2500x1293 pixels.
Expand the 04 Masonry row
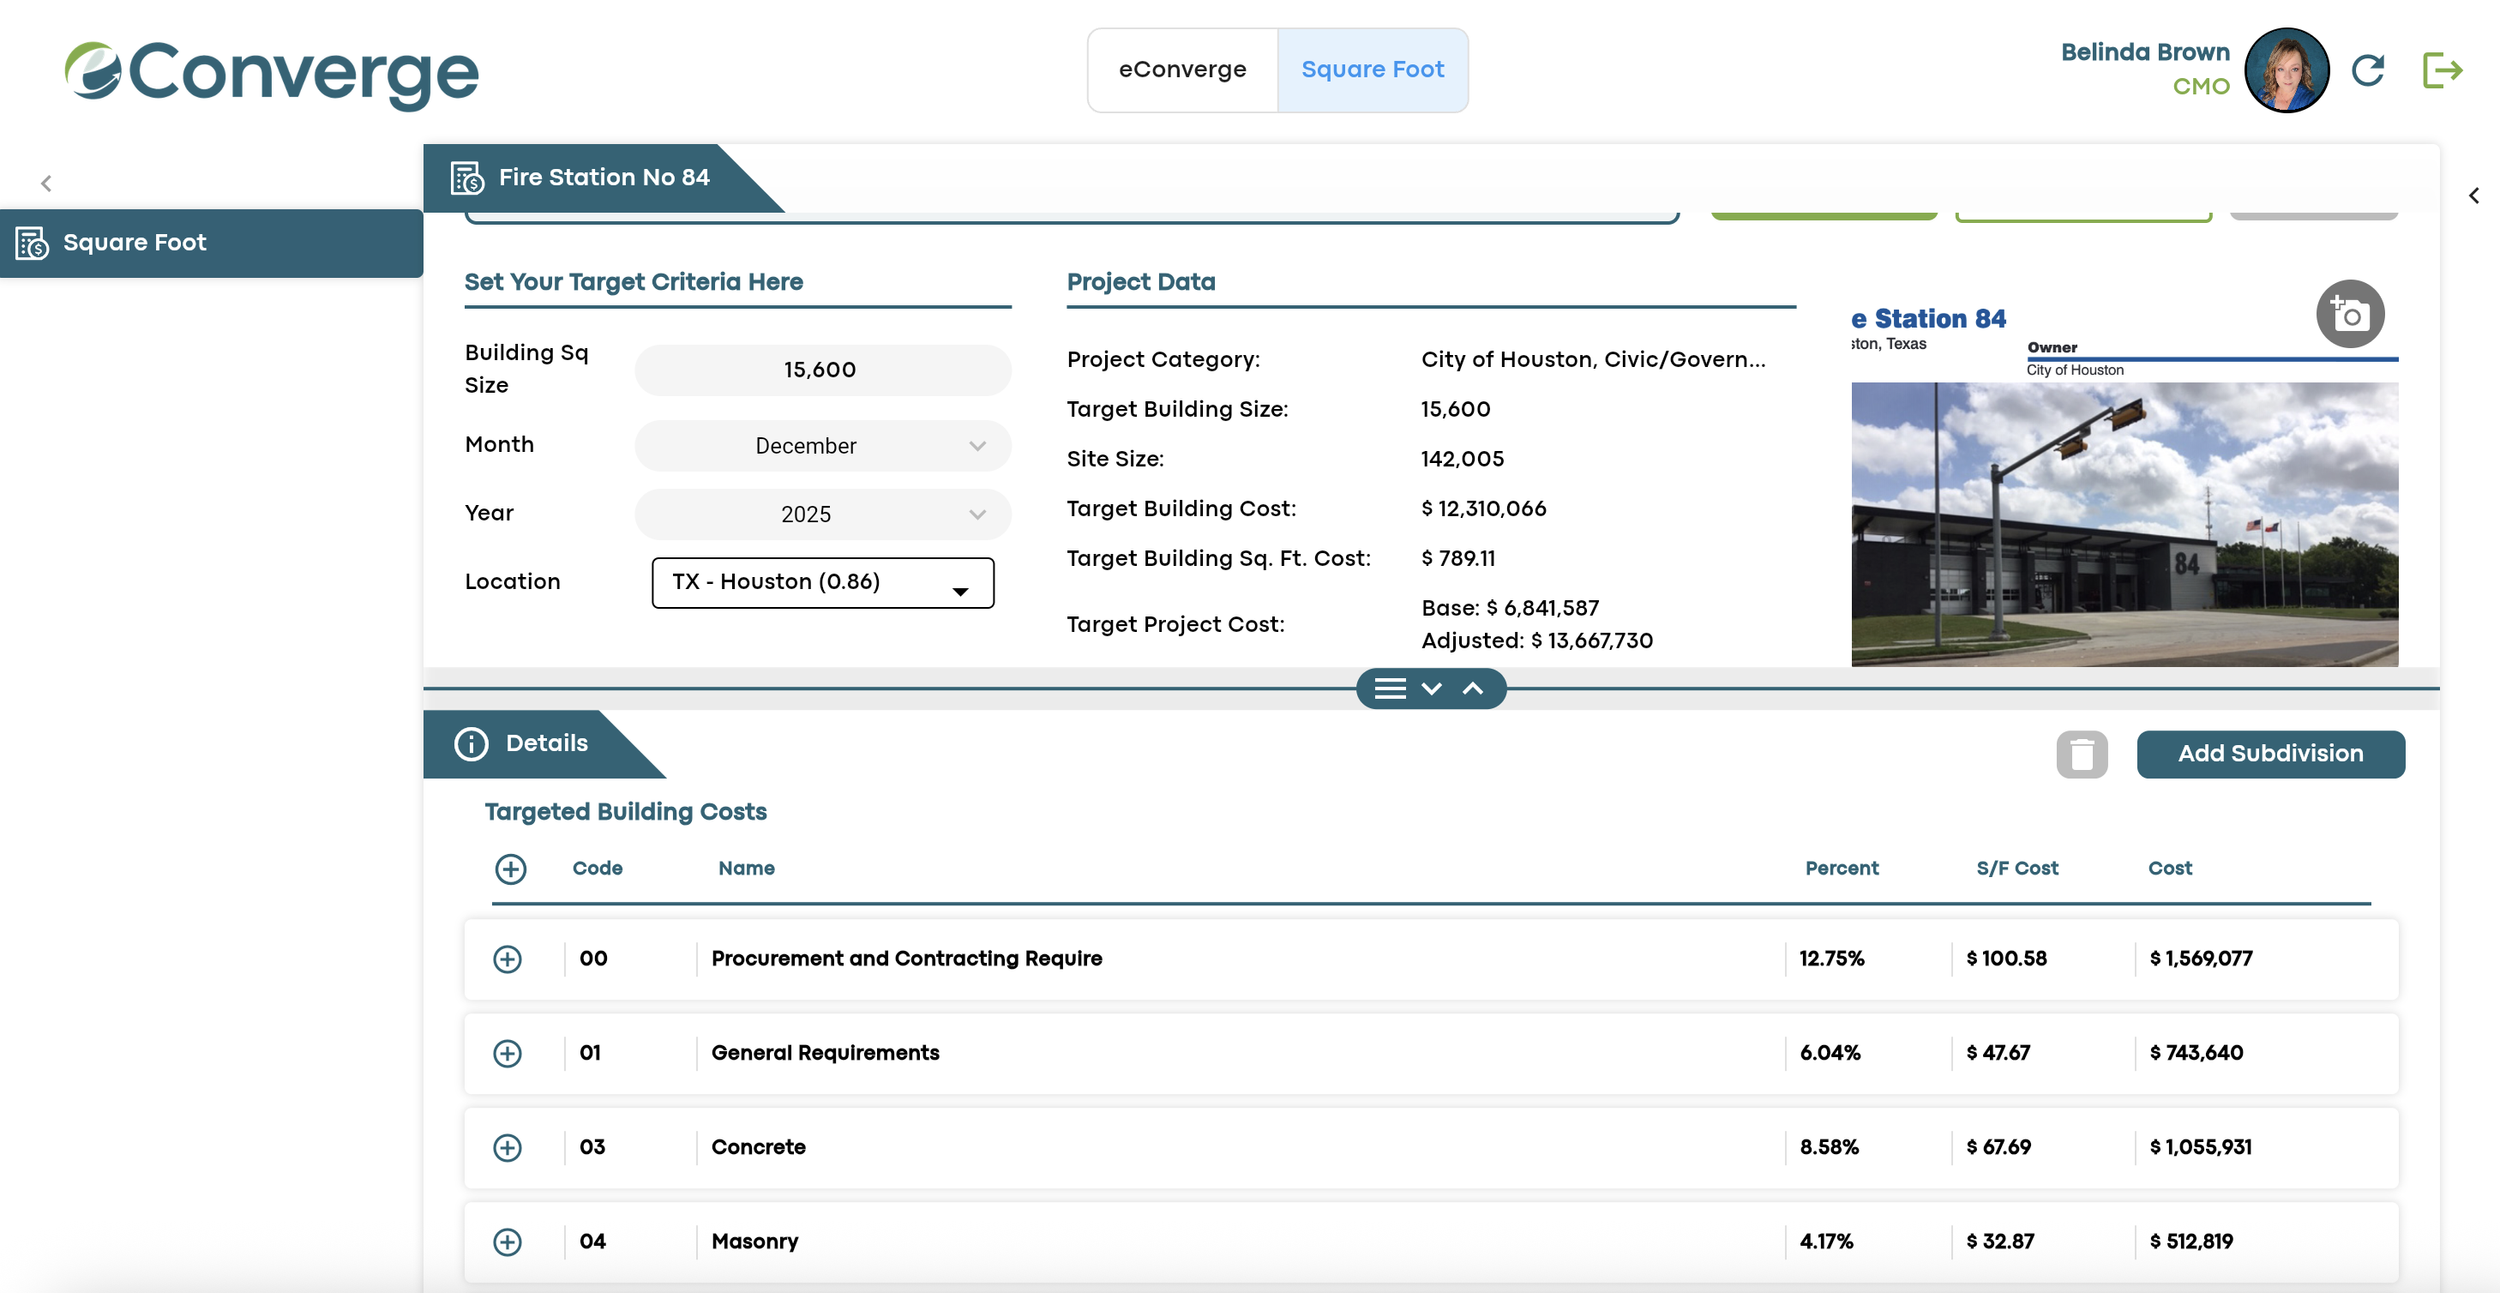pos(507,1241)
